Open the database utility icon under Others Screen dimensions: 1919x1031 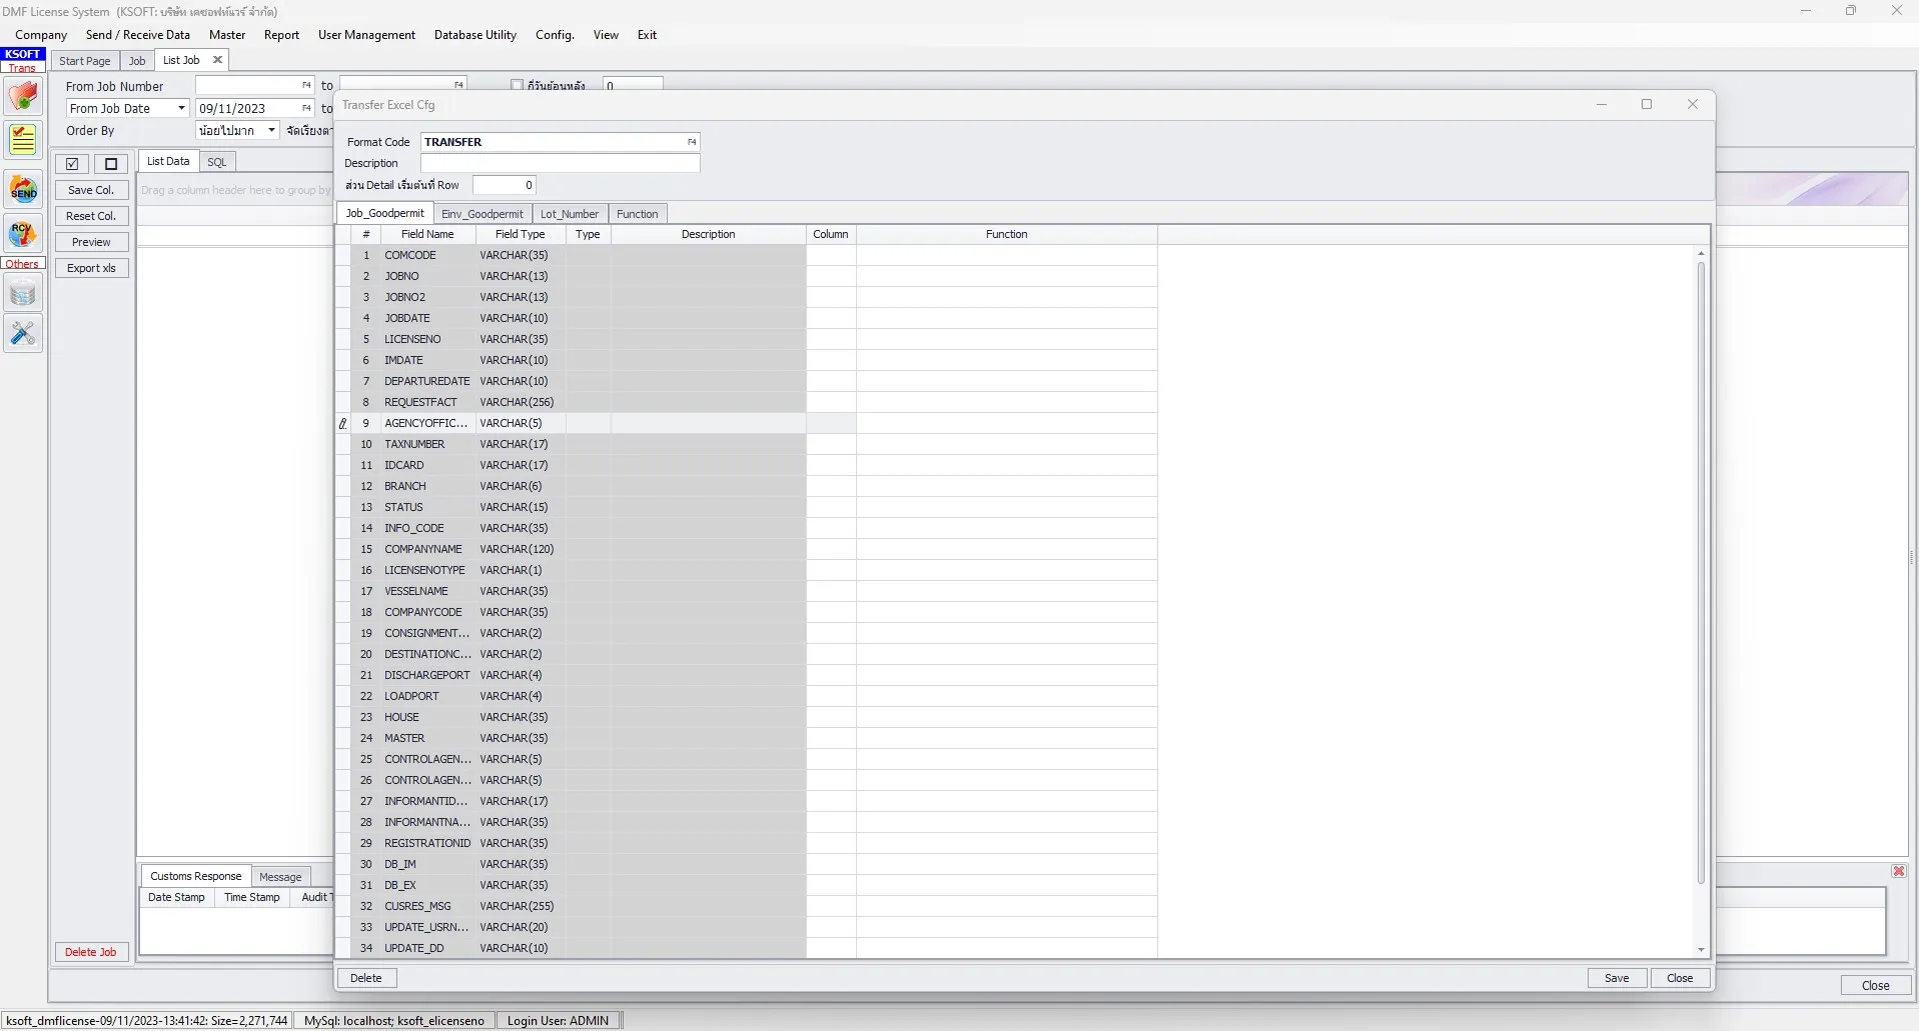pos(23,294)
